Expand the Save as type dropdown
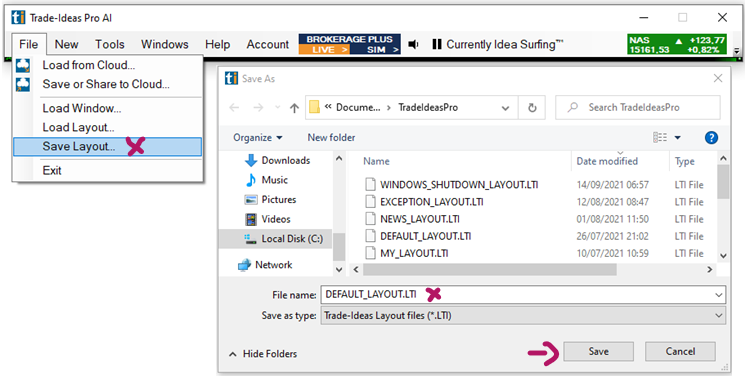Image resolution: width=749 pixels, height=382 pixels. pos(718,316)
